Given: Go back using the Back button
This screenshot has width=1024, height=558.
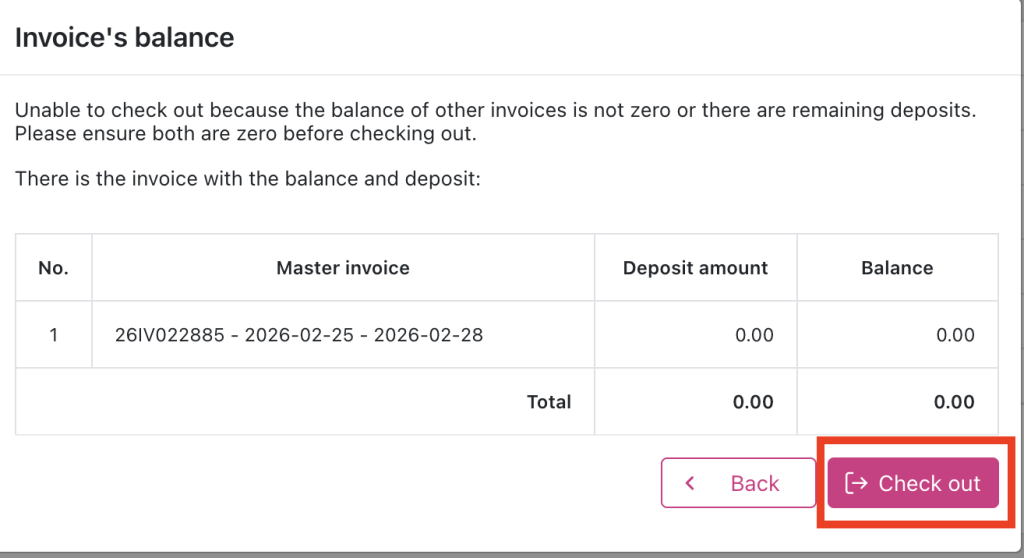Looking at the screenshot, I should 738,484.
